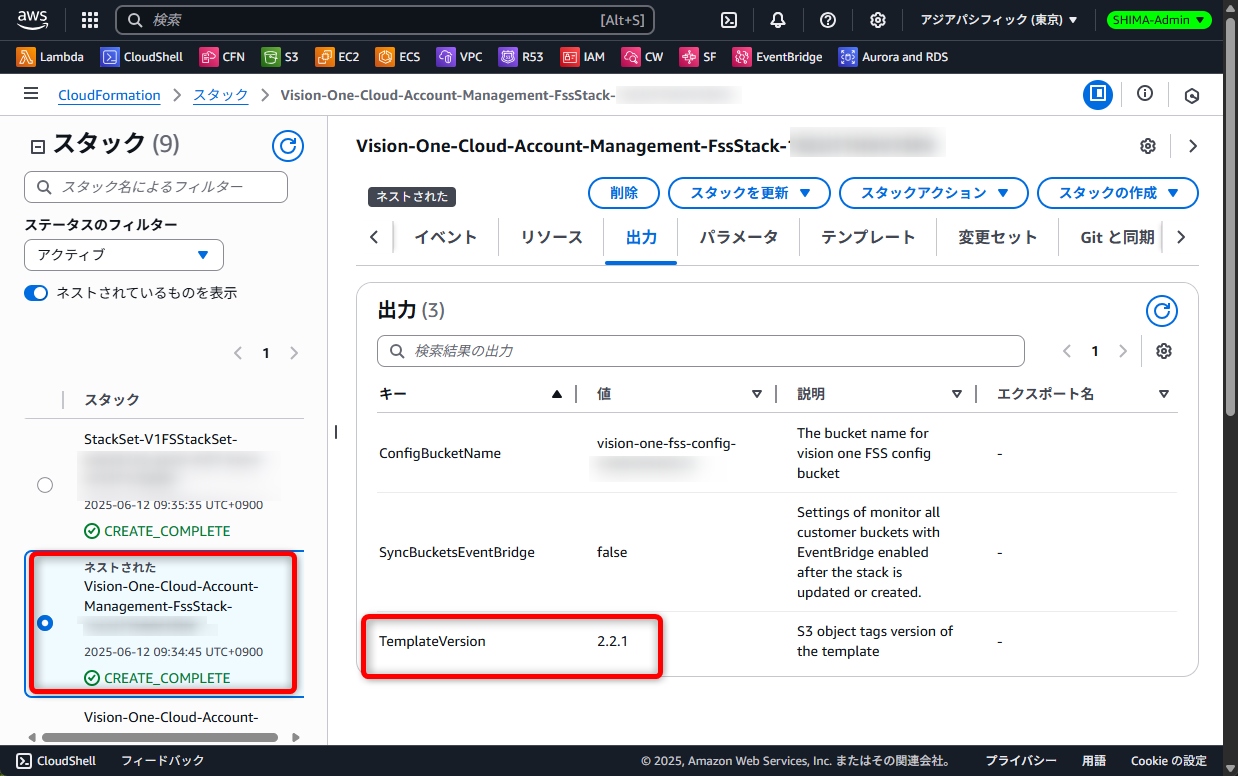This screenshot has width=1238, height=776.
Task: Expand the Create stack dropdown
Action: (1118, 193)
